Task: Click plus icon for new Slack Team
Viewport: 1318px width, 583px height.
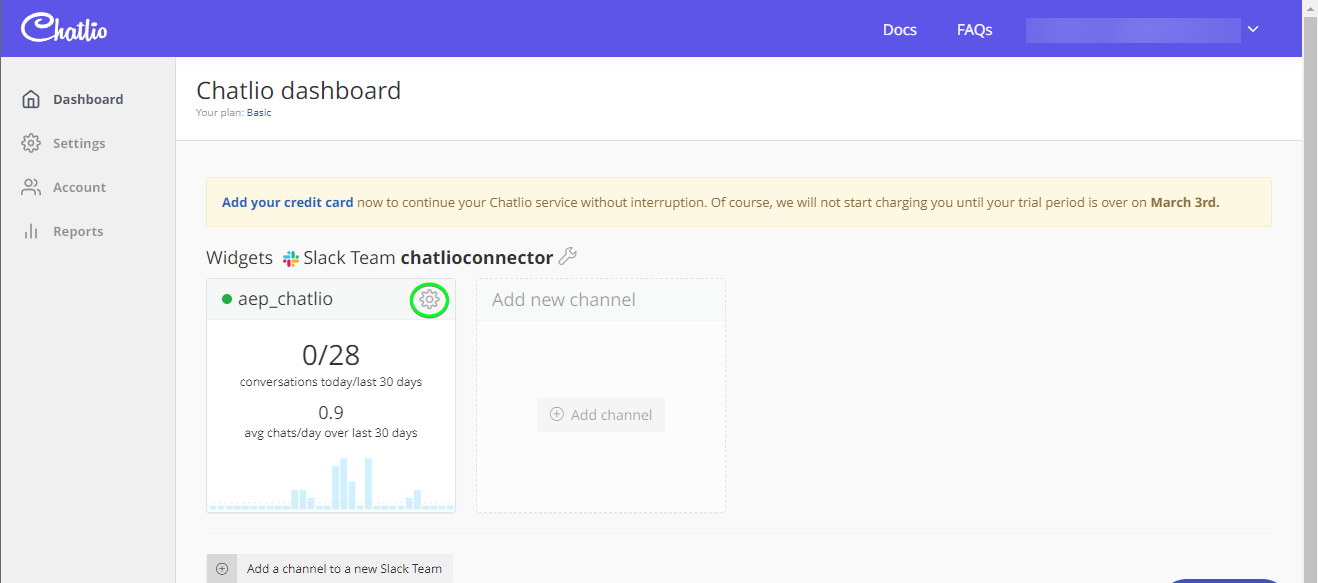Action: coord(222,569)
